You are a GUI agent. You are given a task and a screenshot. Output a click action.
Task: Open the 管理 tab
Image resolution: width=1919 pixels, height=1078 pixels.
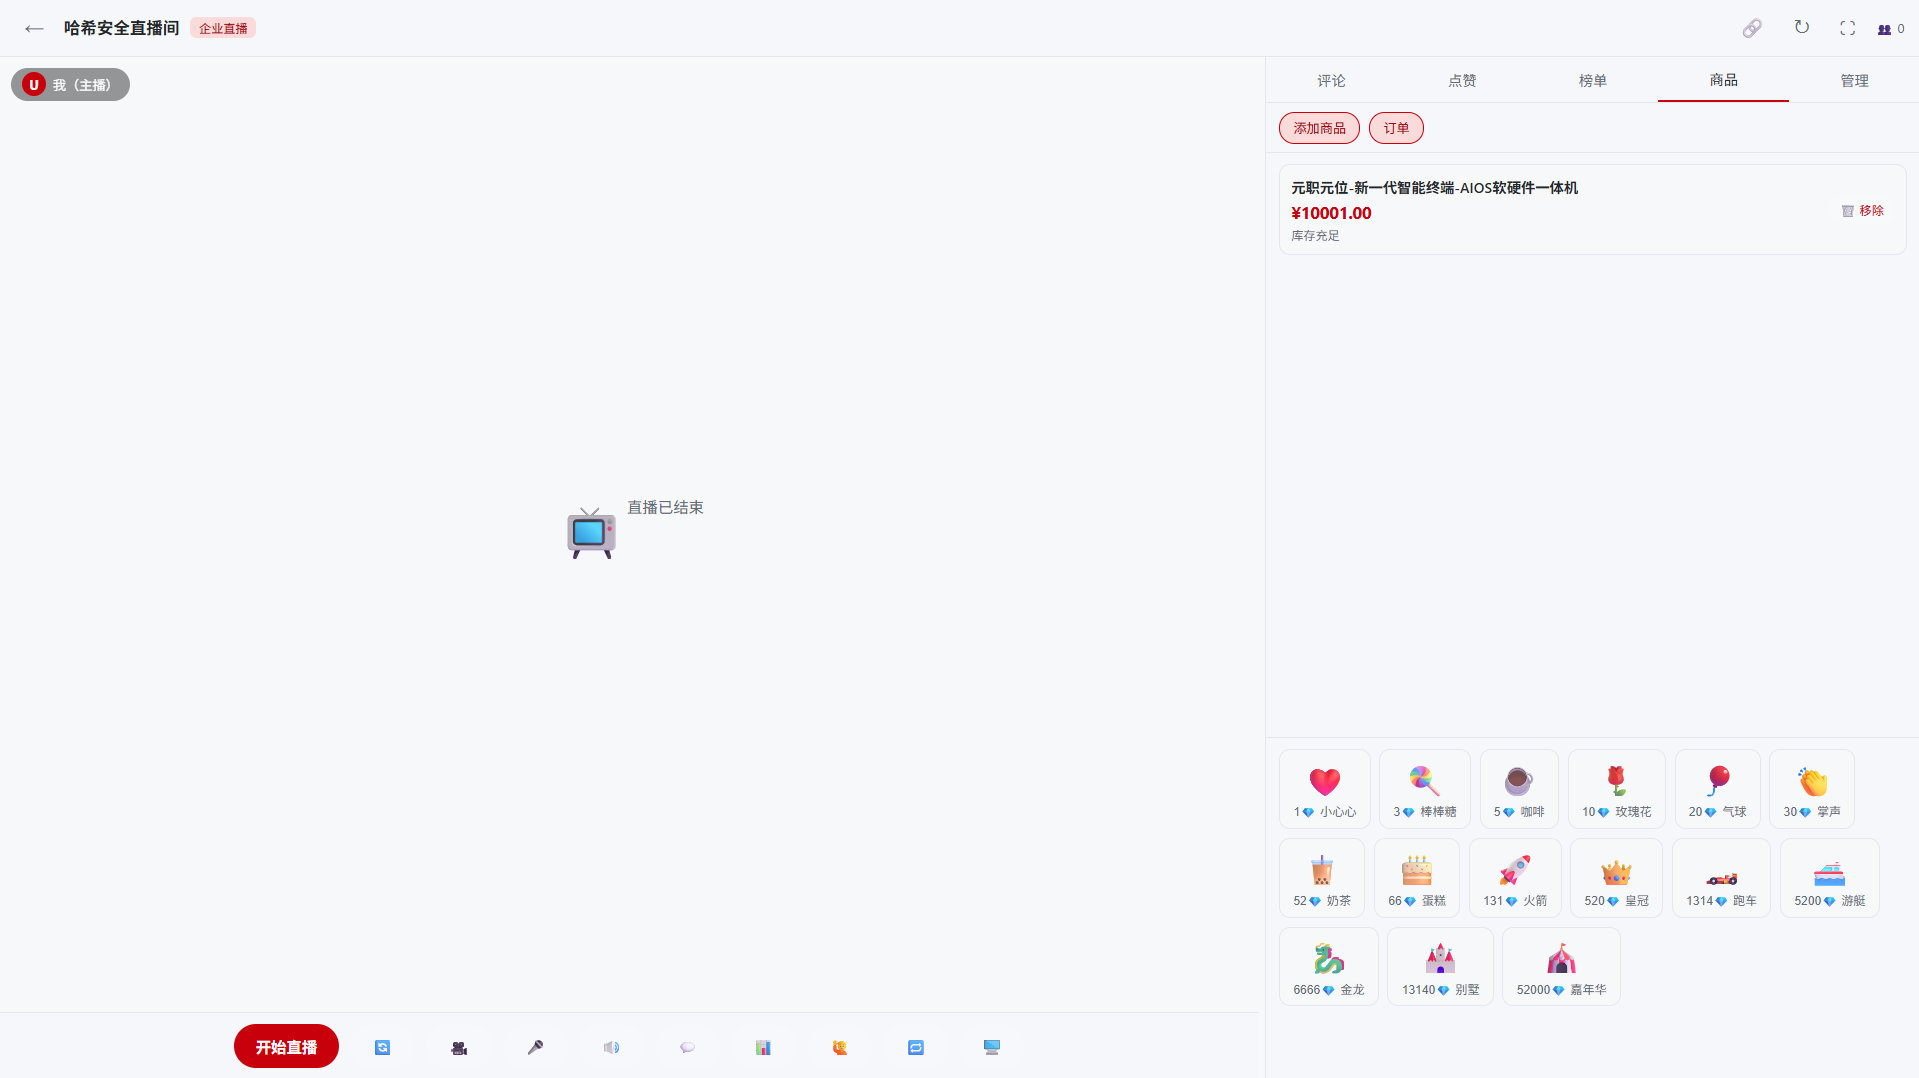[x=1854, y=80]
